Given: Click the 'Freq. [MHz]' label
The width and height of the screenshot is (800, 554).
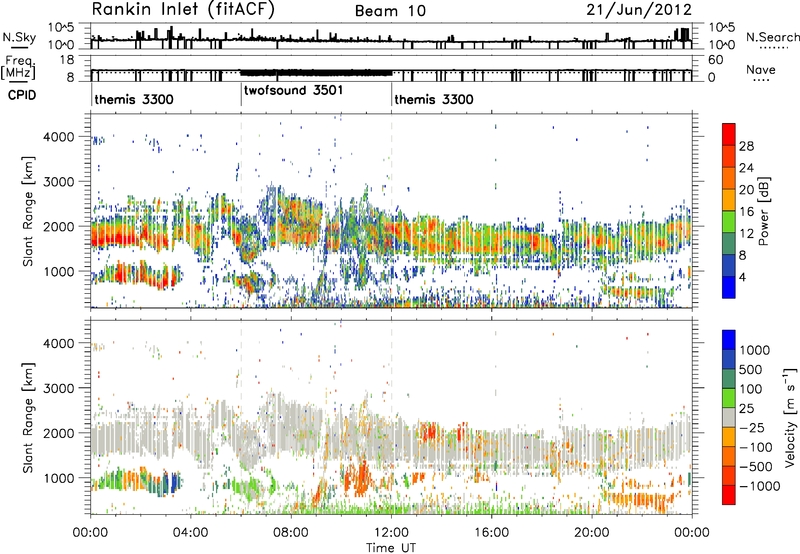Looking at the screenshot, I should click(x=18, y=68).
